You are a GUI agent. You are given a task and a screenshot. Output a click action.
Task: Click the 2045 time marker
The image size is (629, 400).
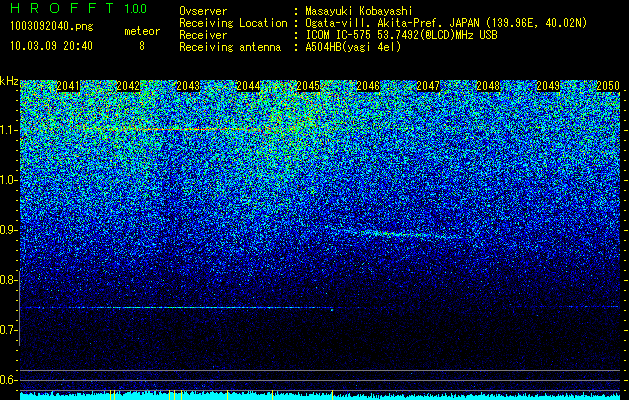point(308,86)
